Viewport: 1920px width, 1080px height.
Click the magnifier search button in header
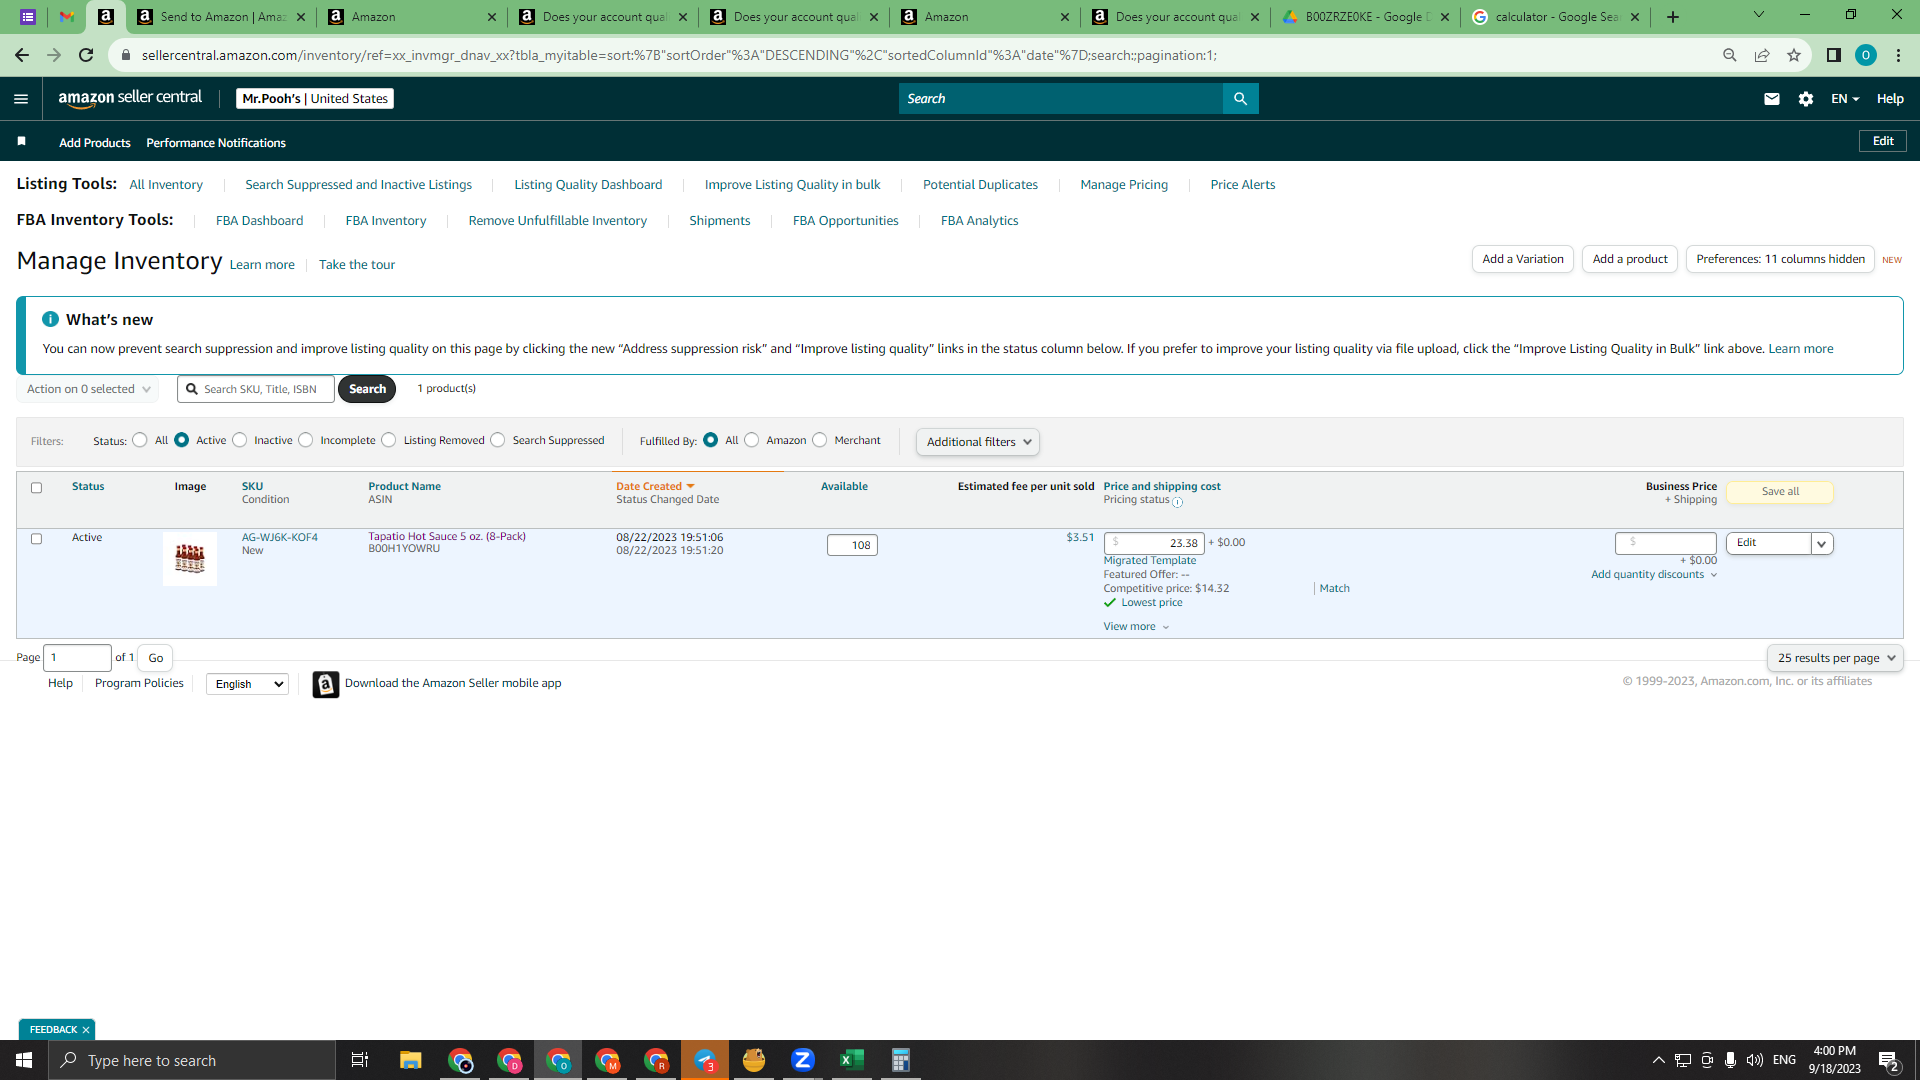(x=1240, y=98)
